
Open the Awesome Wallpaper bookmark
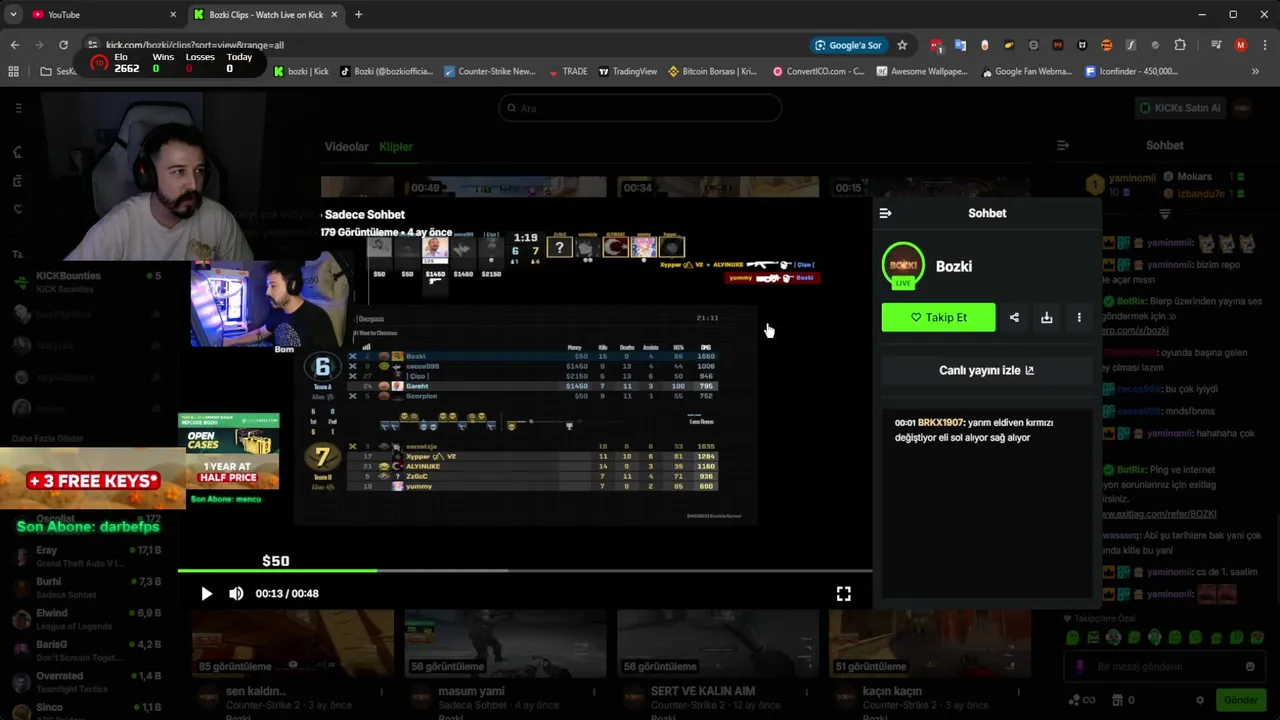pos(922,71)
